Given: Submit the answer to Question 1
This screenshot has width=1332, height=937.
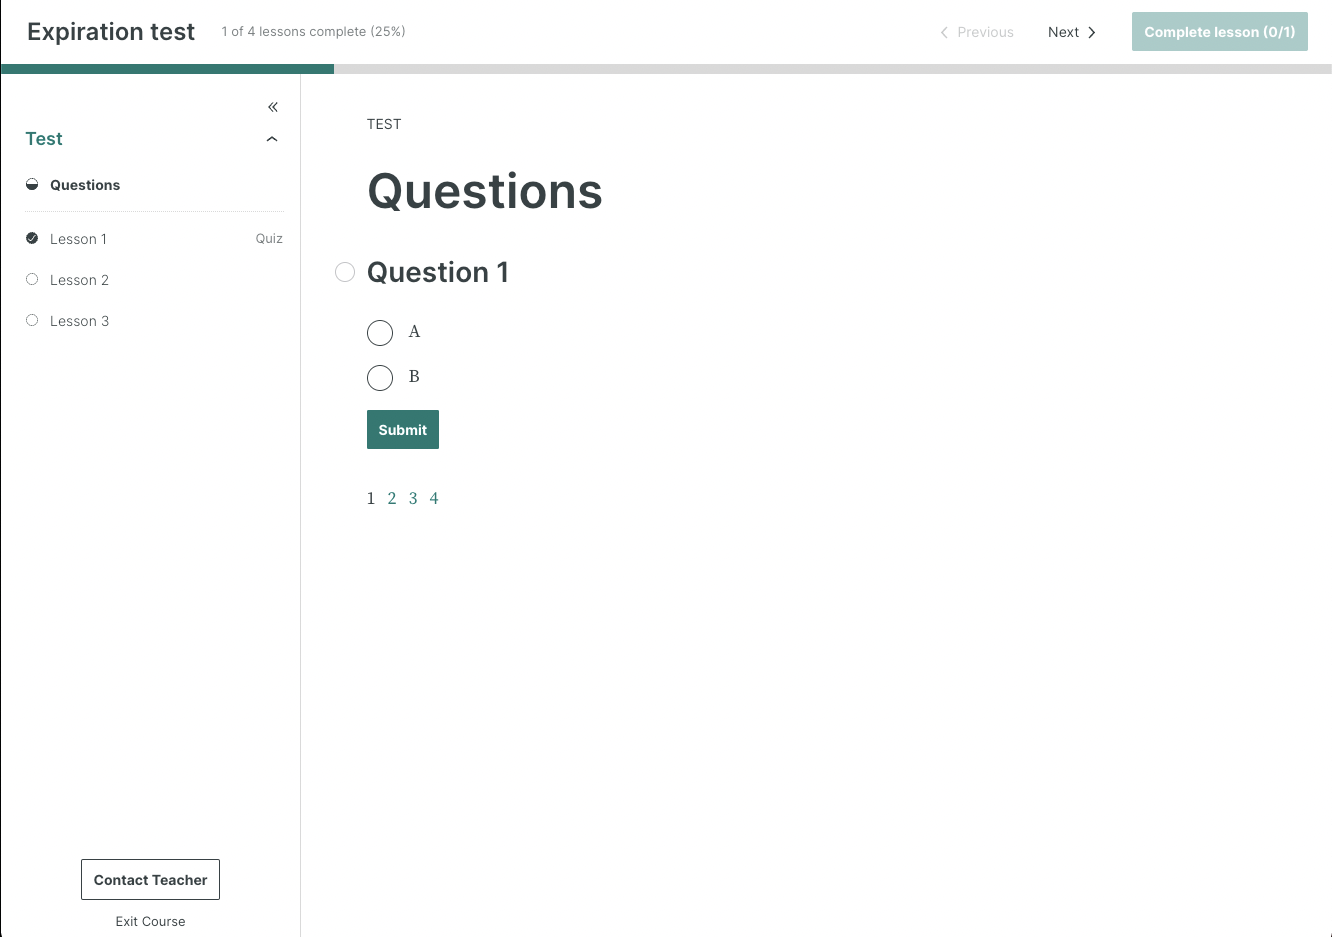Looking at the screenshot, I should (403, 430).
